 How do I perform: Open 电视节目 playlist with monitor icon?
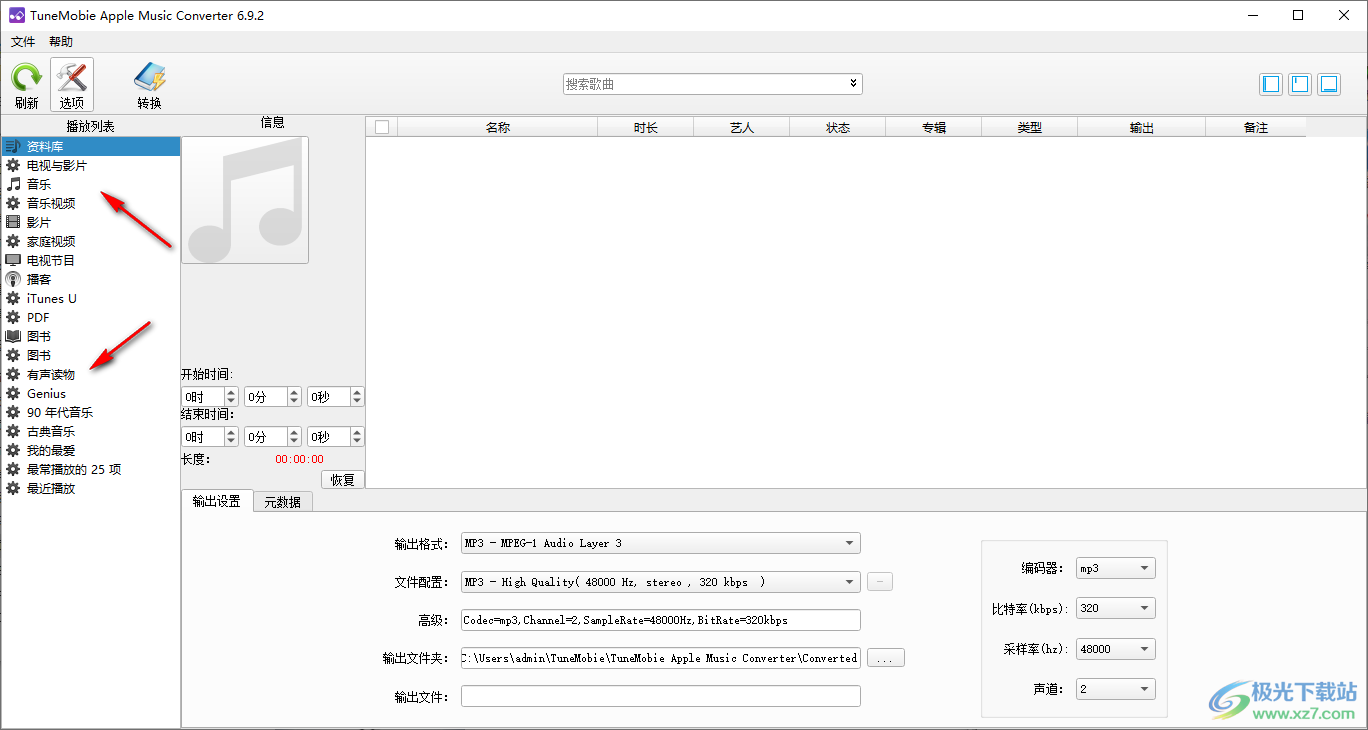[x=91, y=260]
